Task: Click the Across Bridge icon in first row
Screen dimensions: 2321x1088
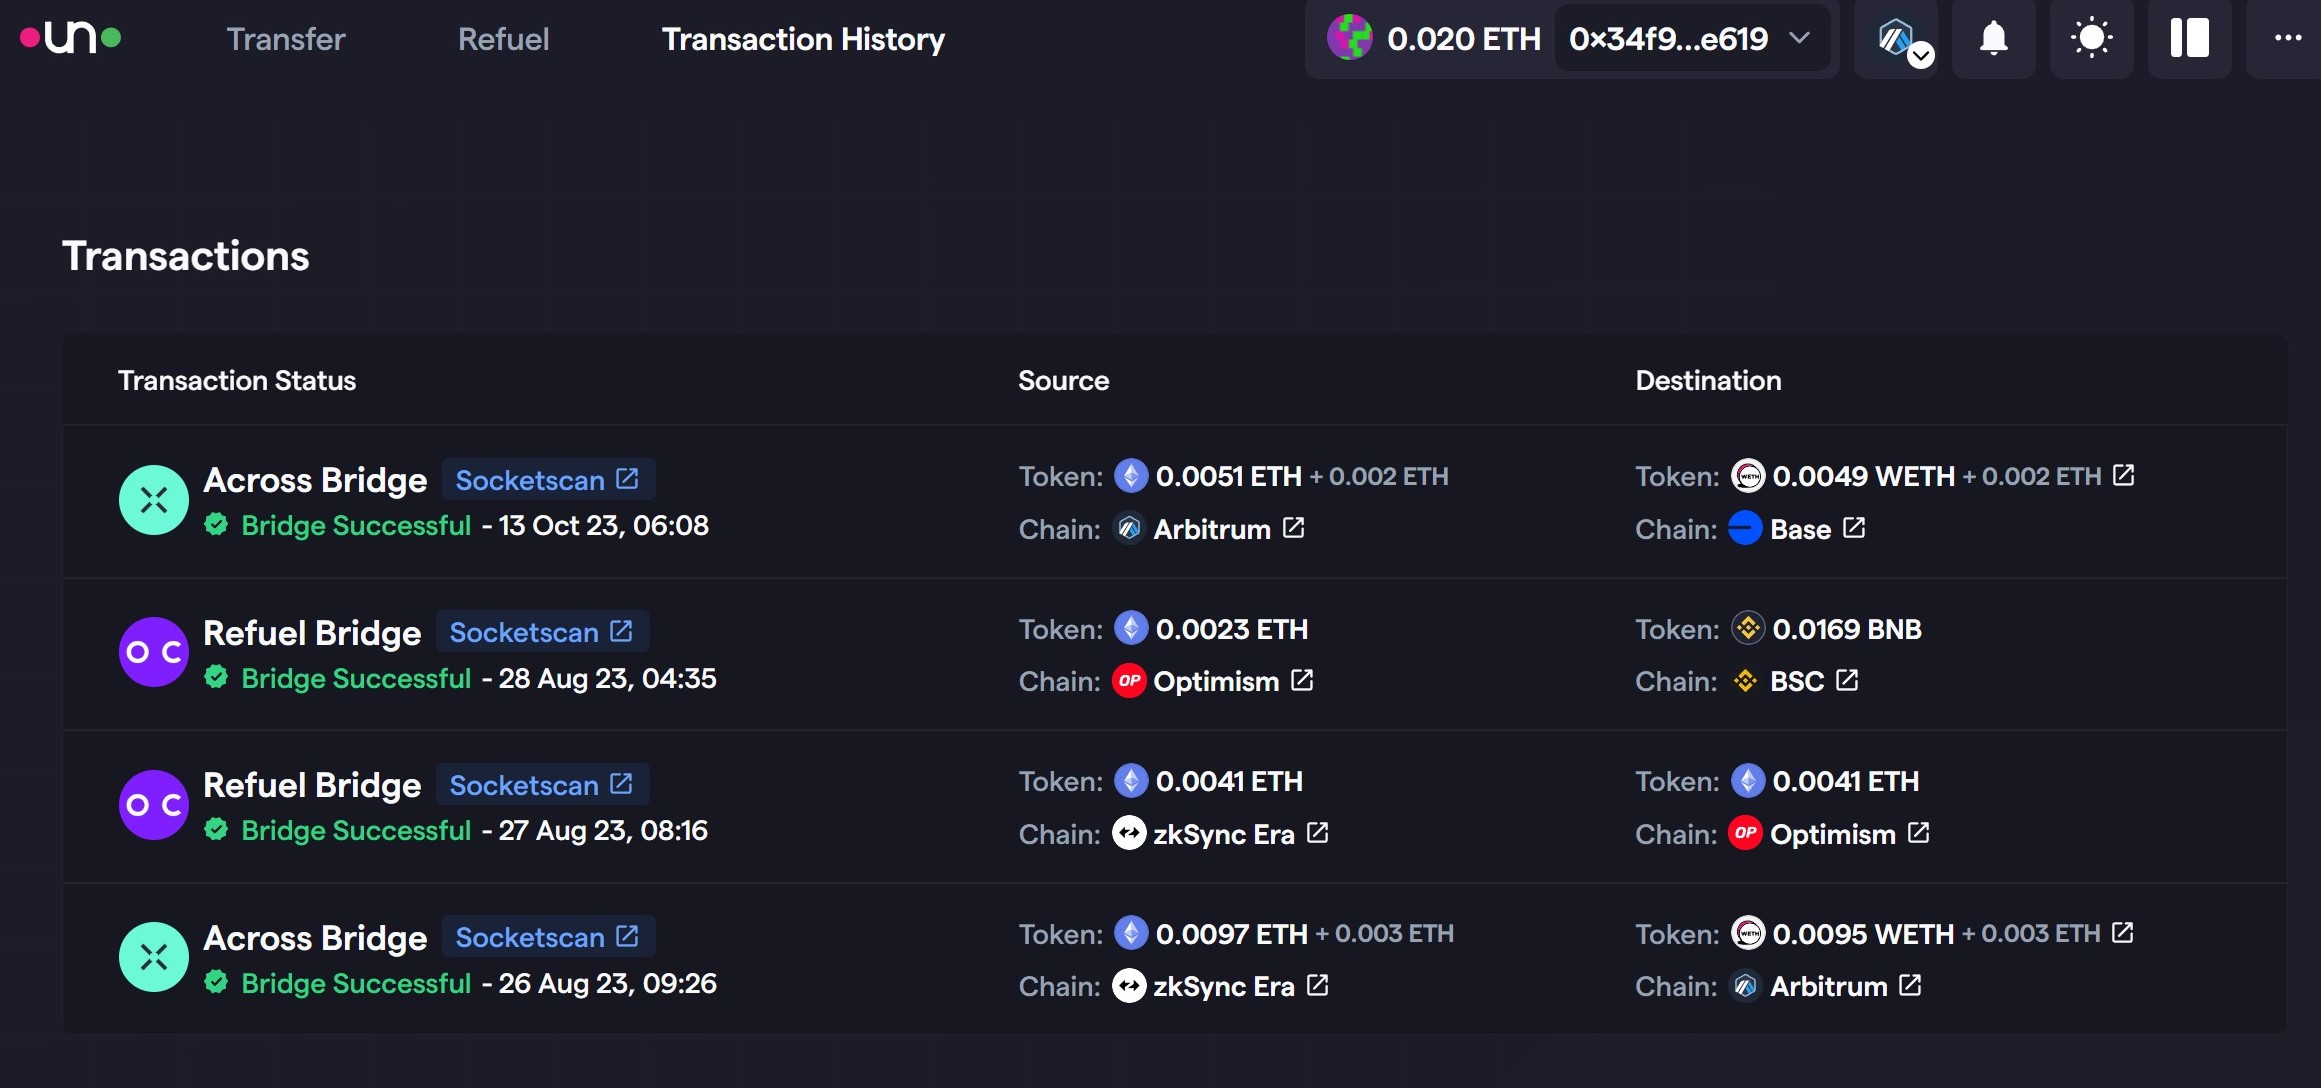Action: [154, 500]
